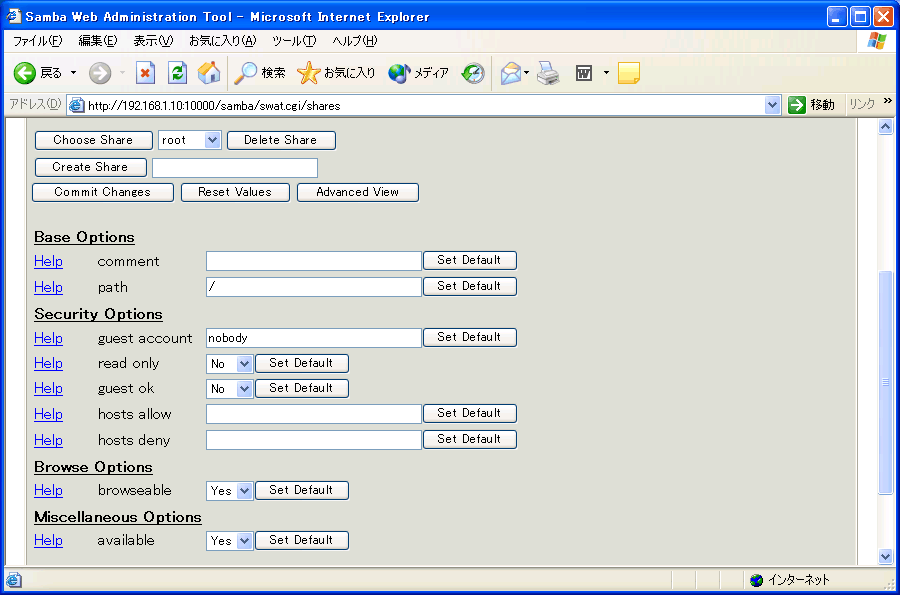This screenshot has height=595, width=900.
Task: Open the available Yes dropdown
Action: pos(229,540)
